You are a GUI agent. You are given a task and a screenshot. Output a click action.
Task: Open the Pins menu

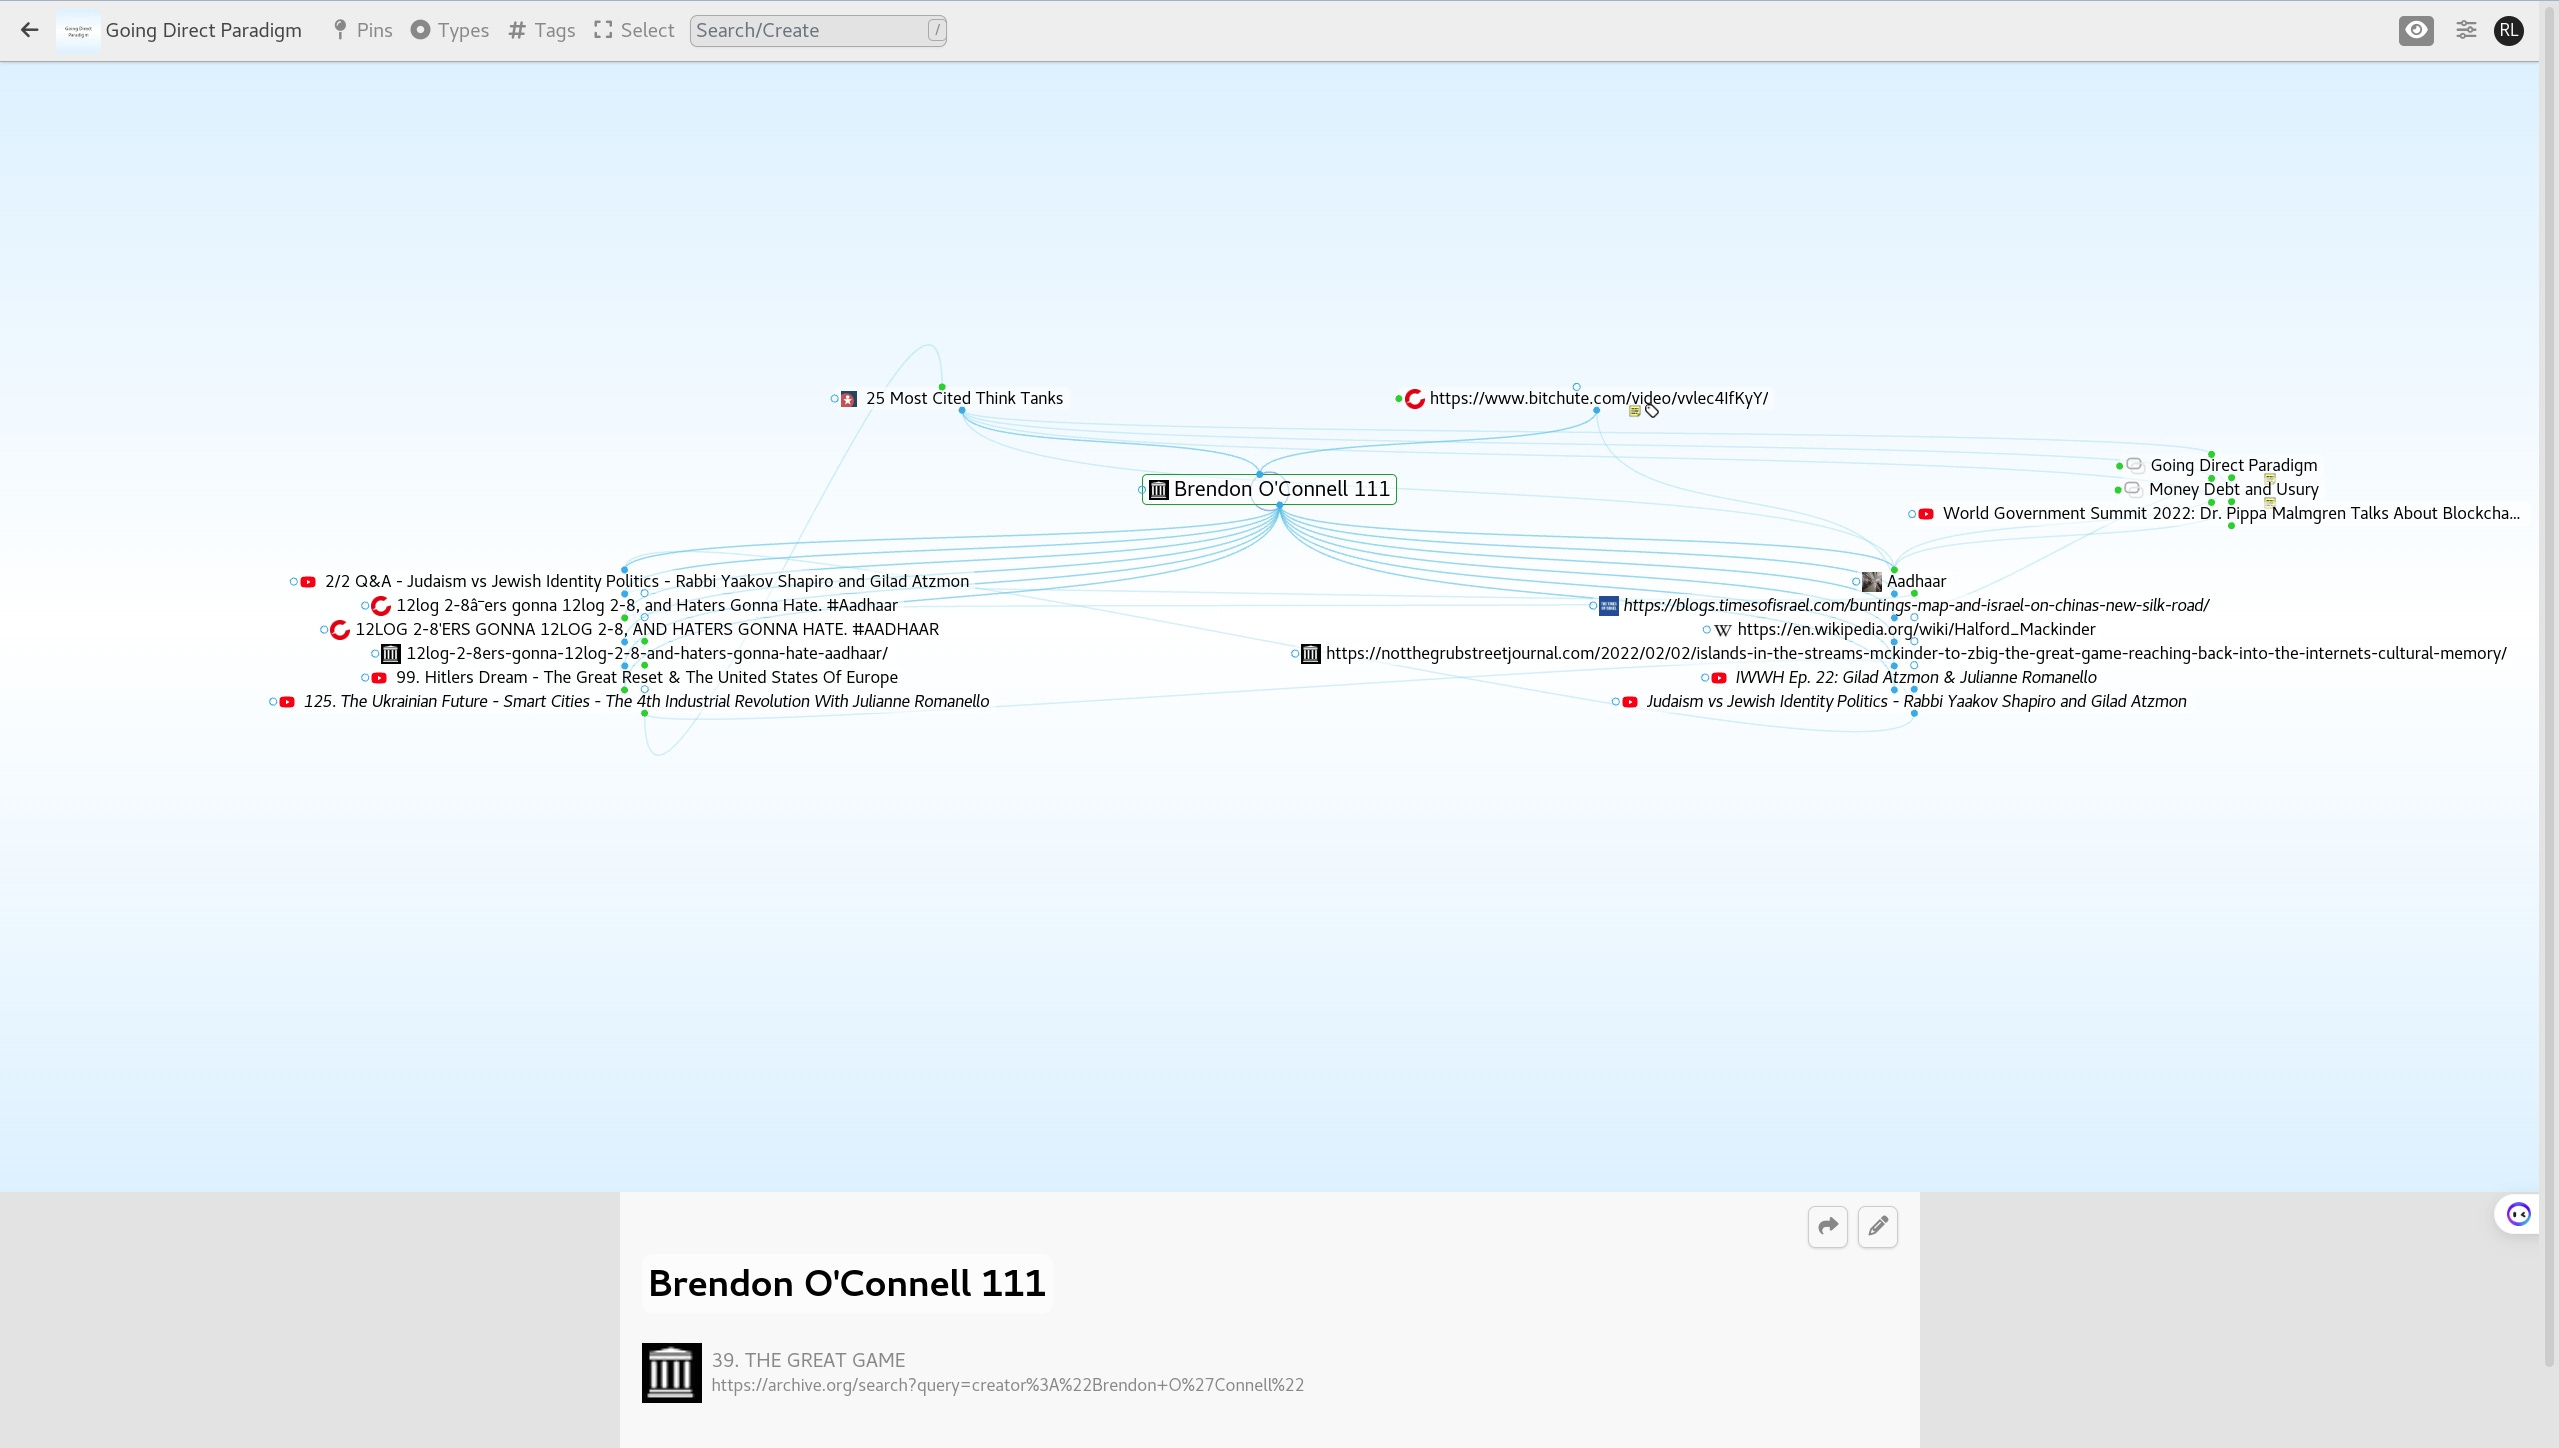[x=362, y=30]
